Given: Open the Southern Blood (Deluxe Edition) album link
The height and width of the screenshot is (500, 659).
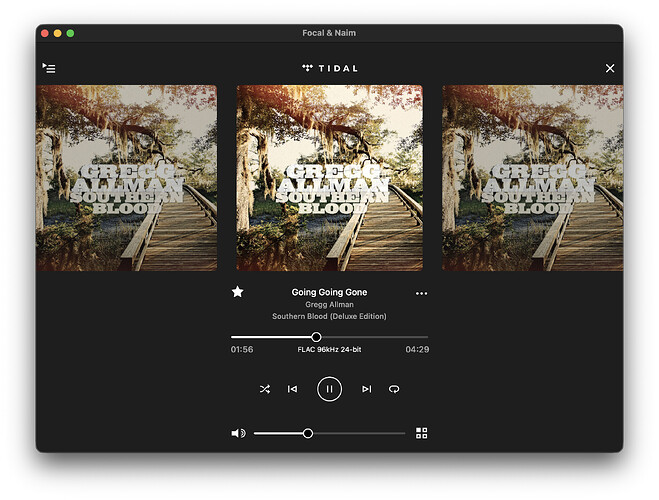Looking at the screenshot, I should click(329, 316).
